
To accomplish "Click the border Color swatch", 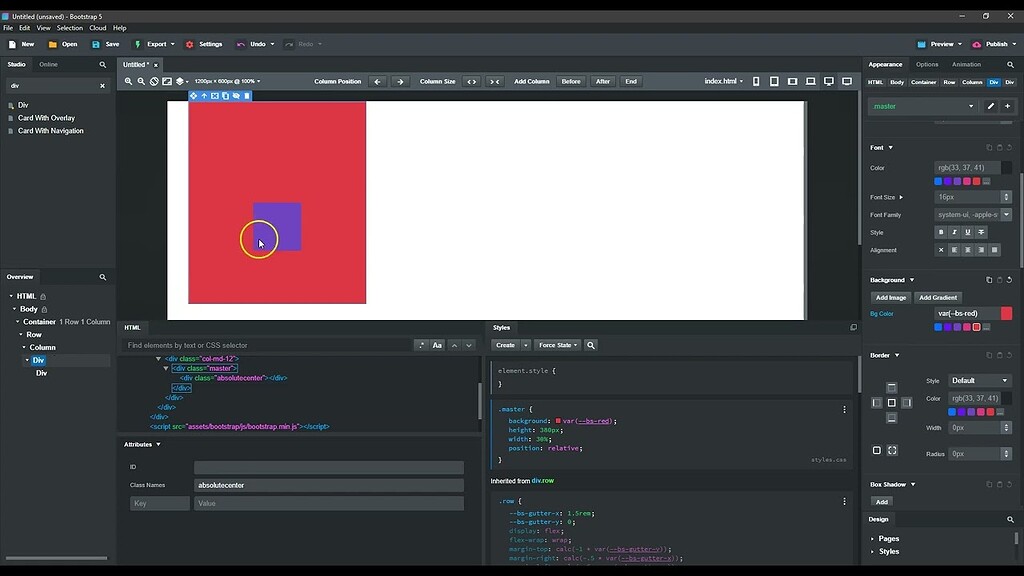I will pyautogui.click(x=1006, y=398).
